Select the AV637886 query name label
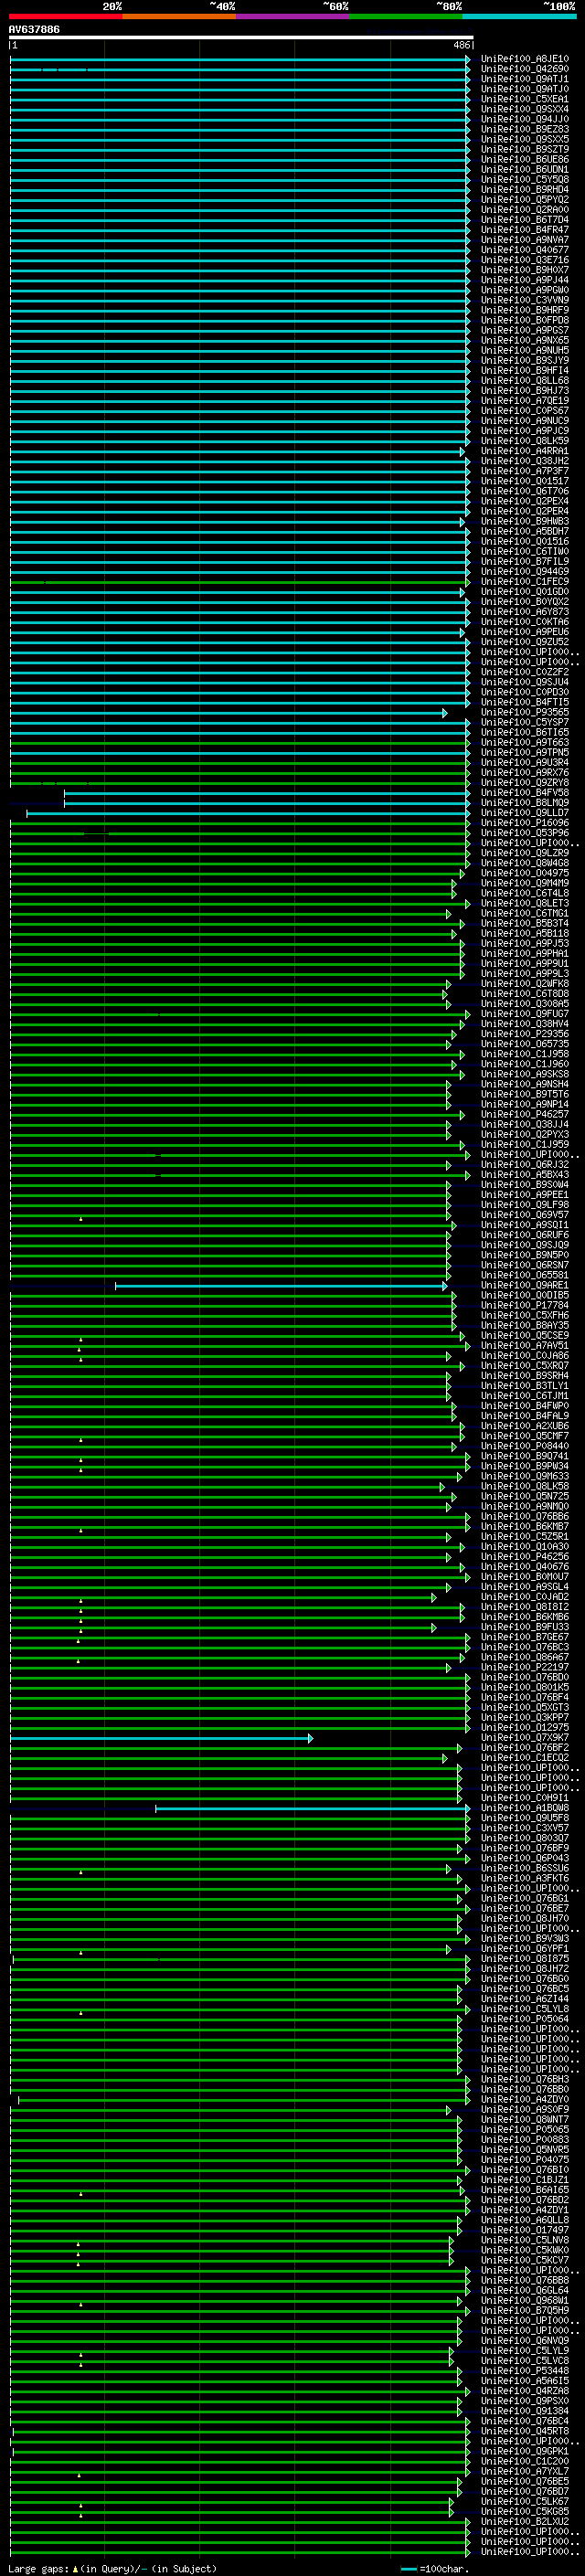Image resolution: width=585 pixels, height=2576 pixels. click(34, 30)
